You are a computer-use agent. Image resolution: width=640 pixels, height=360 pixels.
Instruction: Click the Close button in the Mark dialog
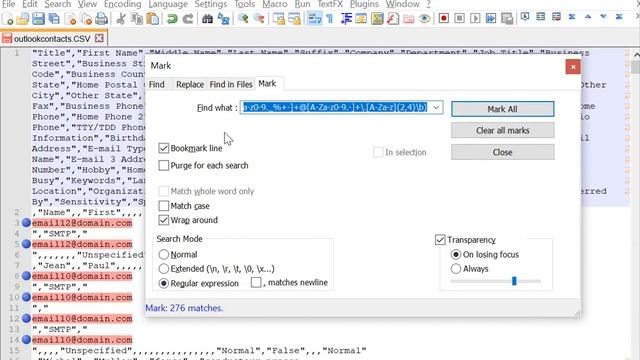[x=502, y=152]
